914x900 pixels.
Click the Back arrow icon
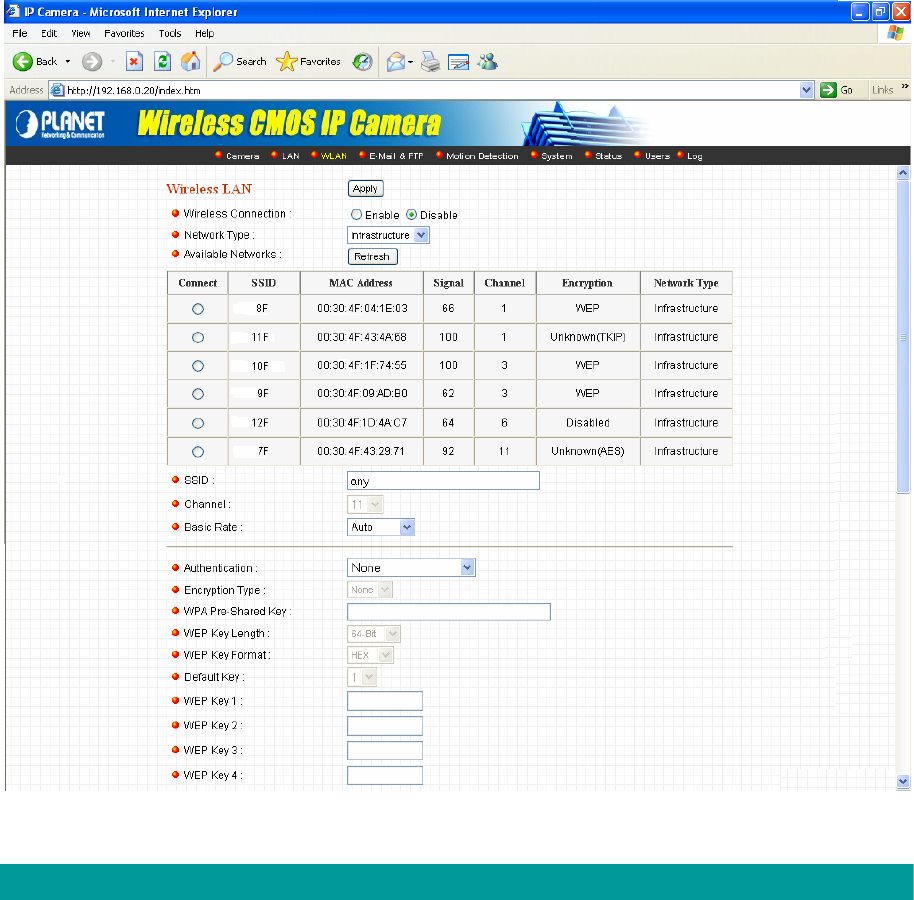tap(23, 61)
